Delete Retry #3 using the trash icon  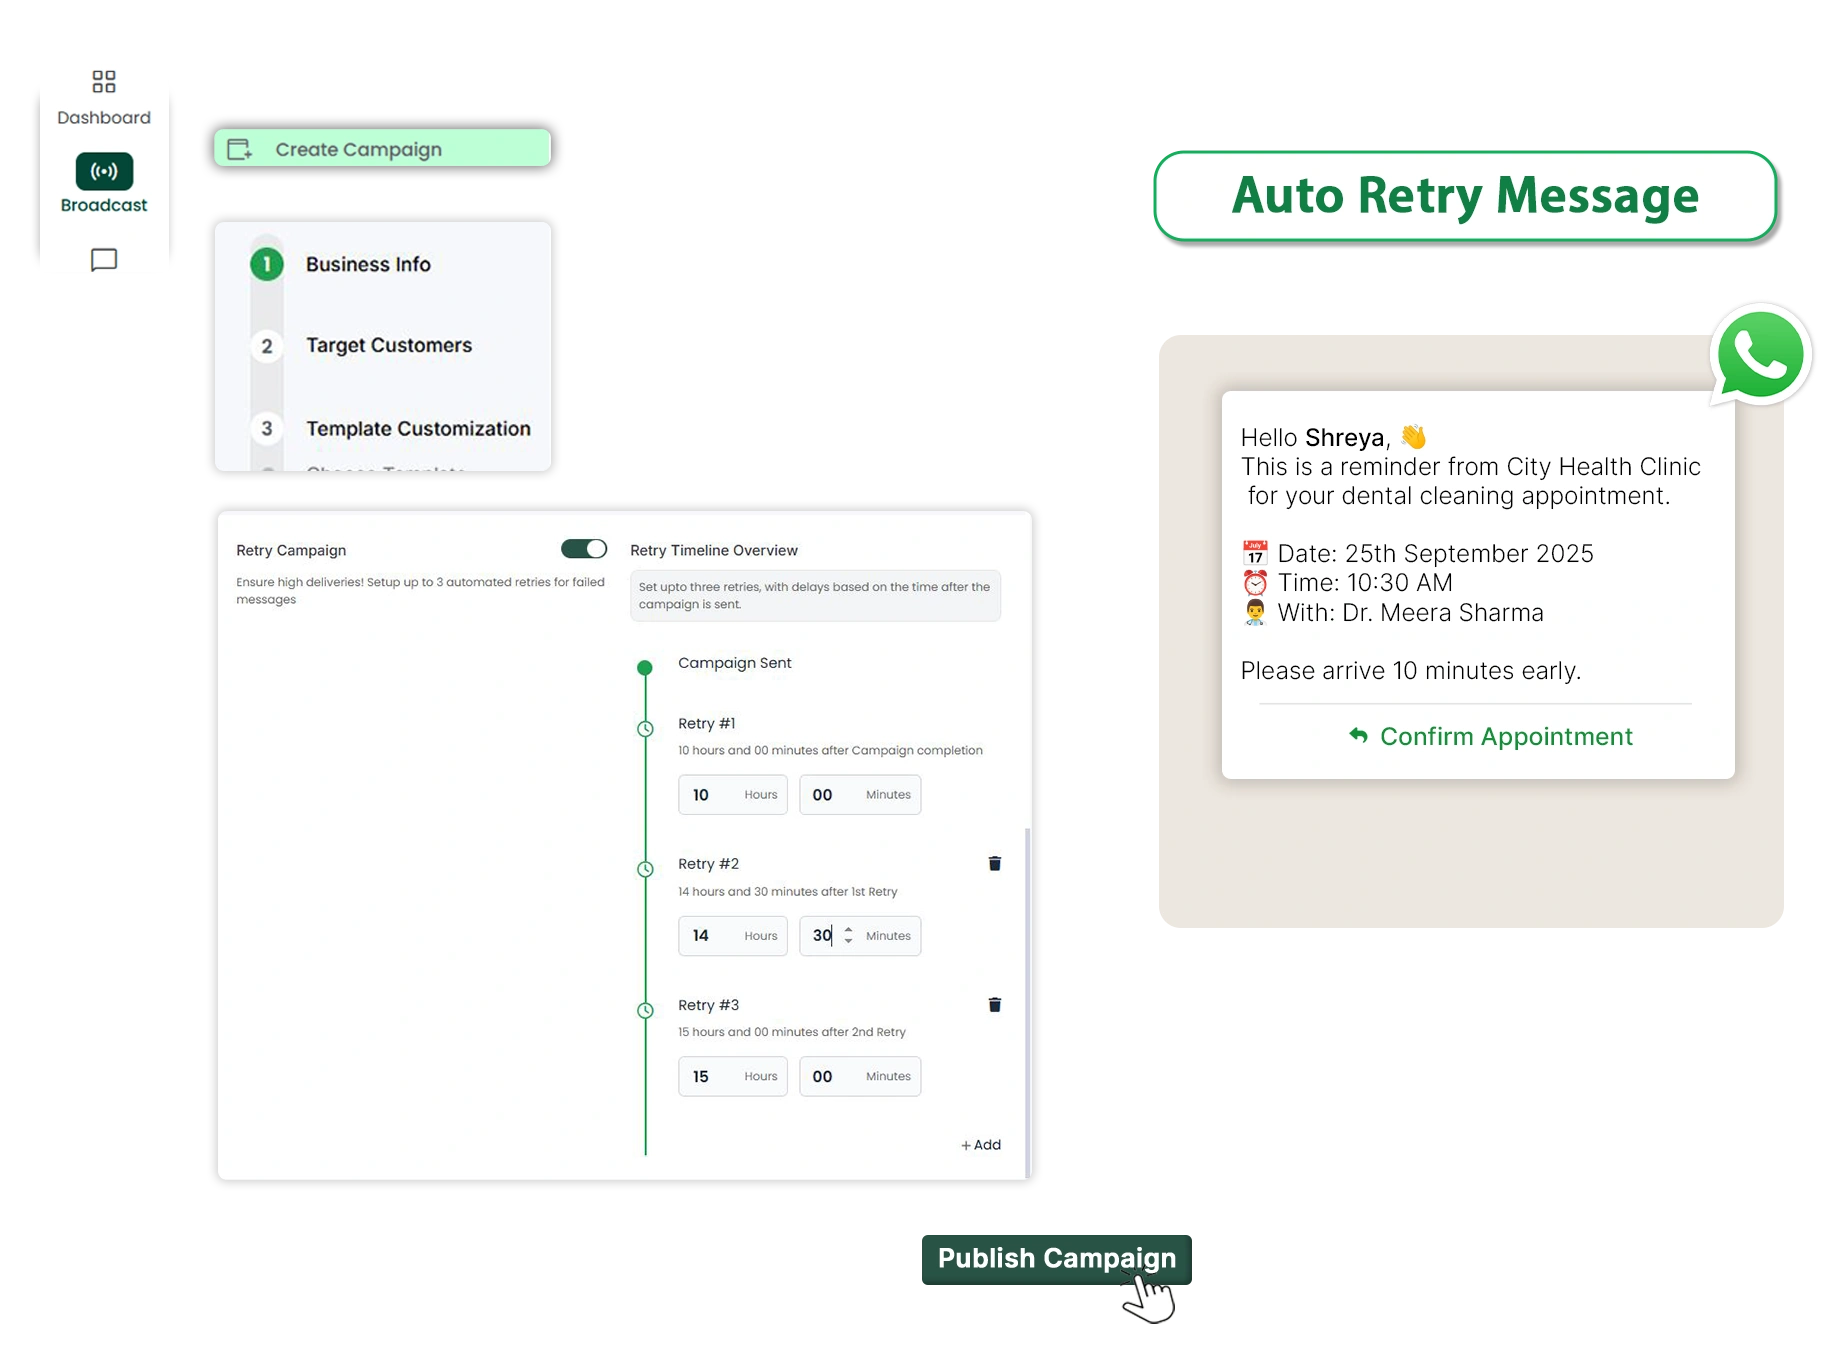(994, 1004)
